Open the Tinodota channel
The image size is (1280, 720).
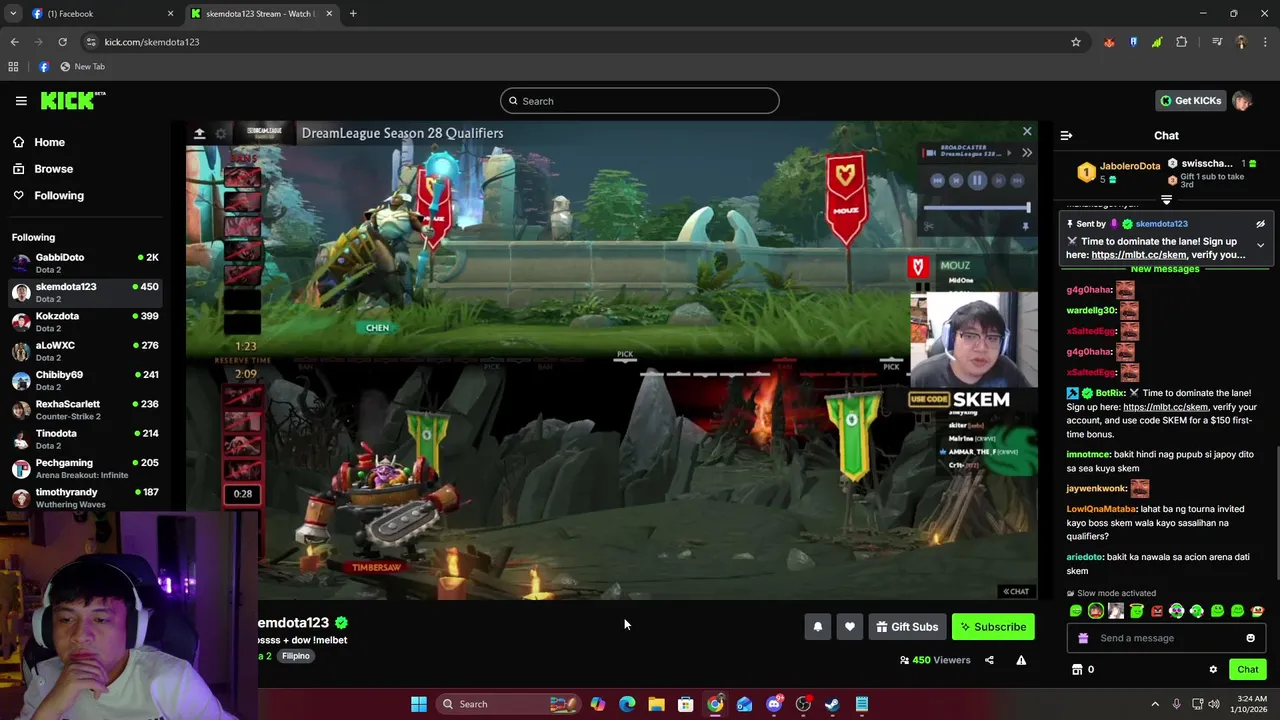pyautogui.click(x=85, y=439)
